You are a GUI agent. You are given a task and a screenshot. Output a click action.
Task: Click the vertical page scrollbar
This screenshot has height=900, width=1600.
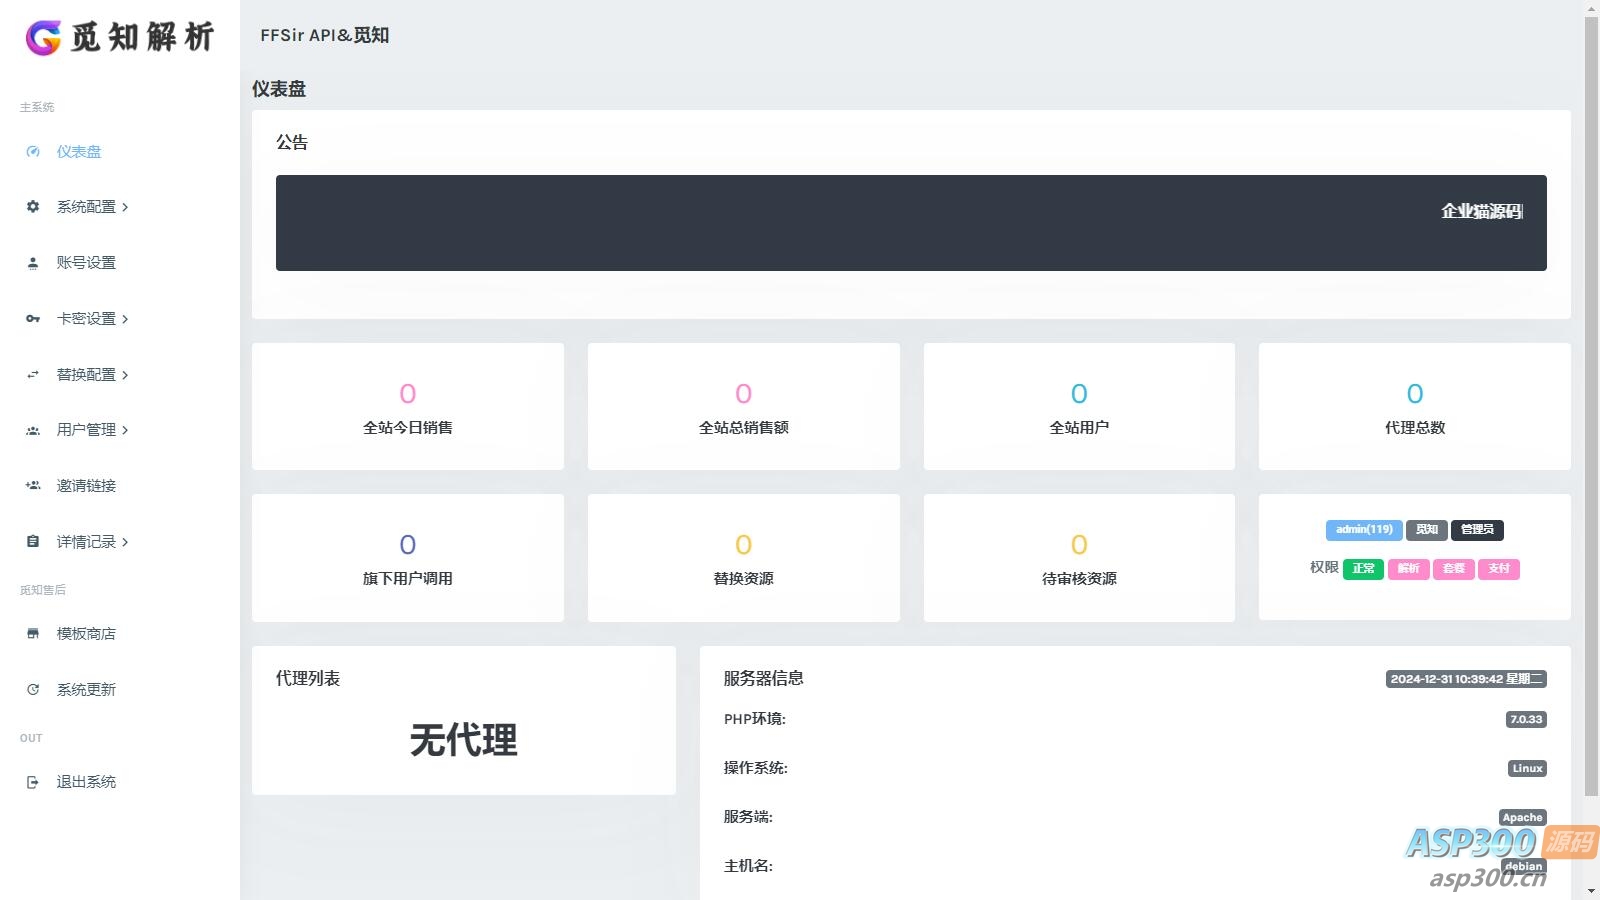pos(1591,400)
